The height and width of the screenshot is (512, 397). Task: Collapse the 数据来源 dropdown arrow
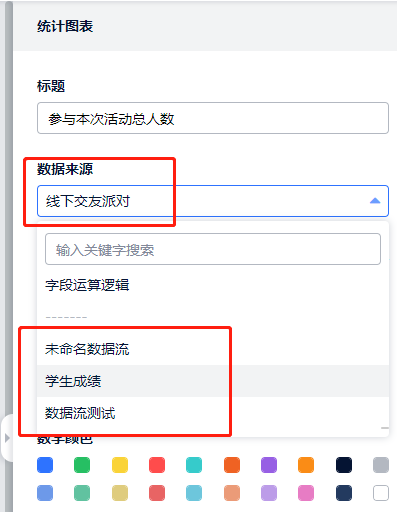[x=375, y=201]
